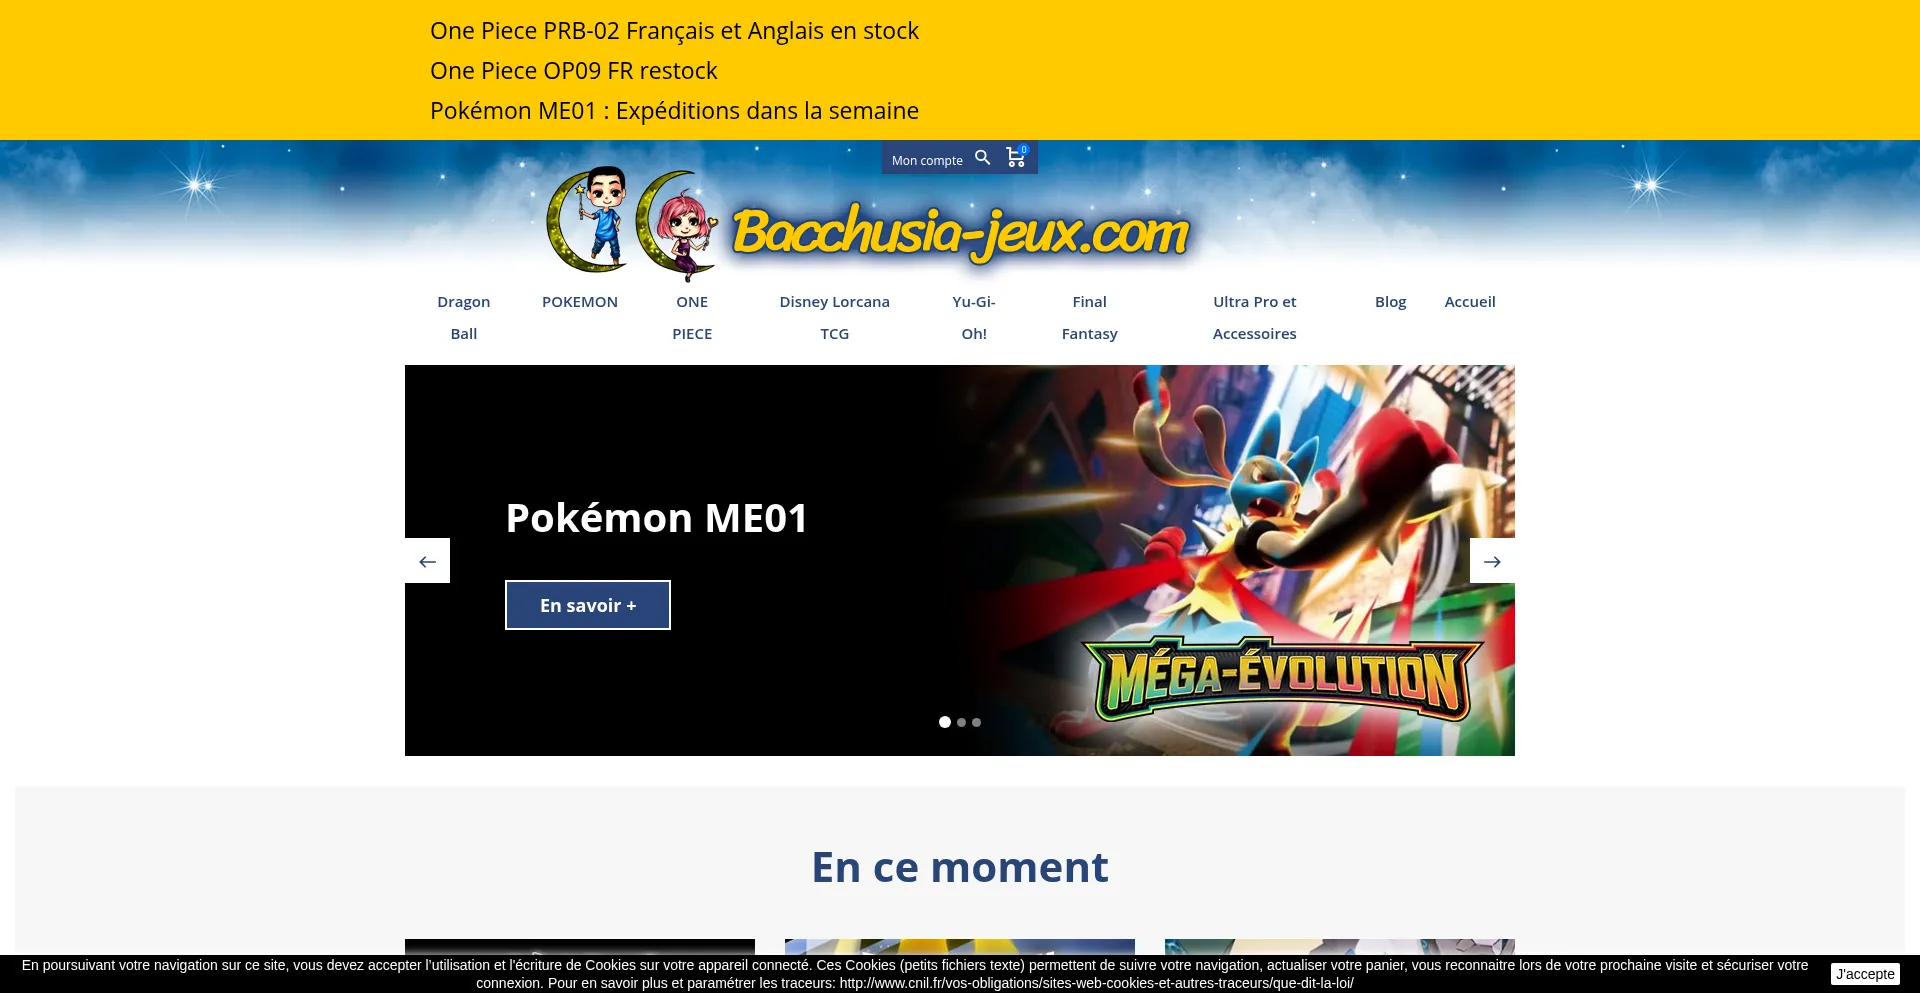
Task: Open Mon compte account link
Action: point(927,160)
